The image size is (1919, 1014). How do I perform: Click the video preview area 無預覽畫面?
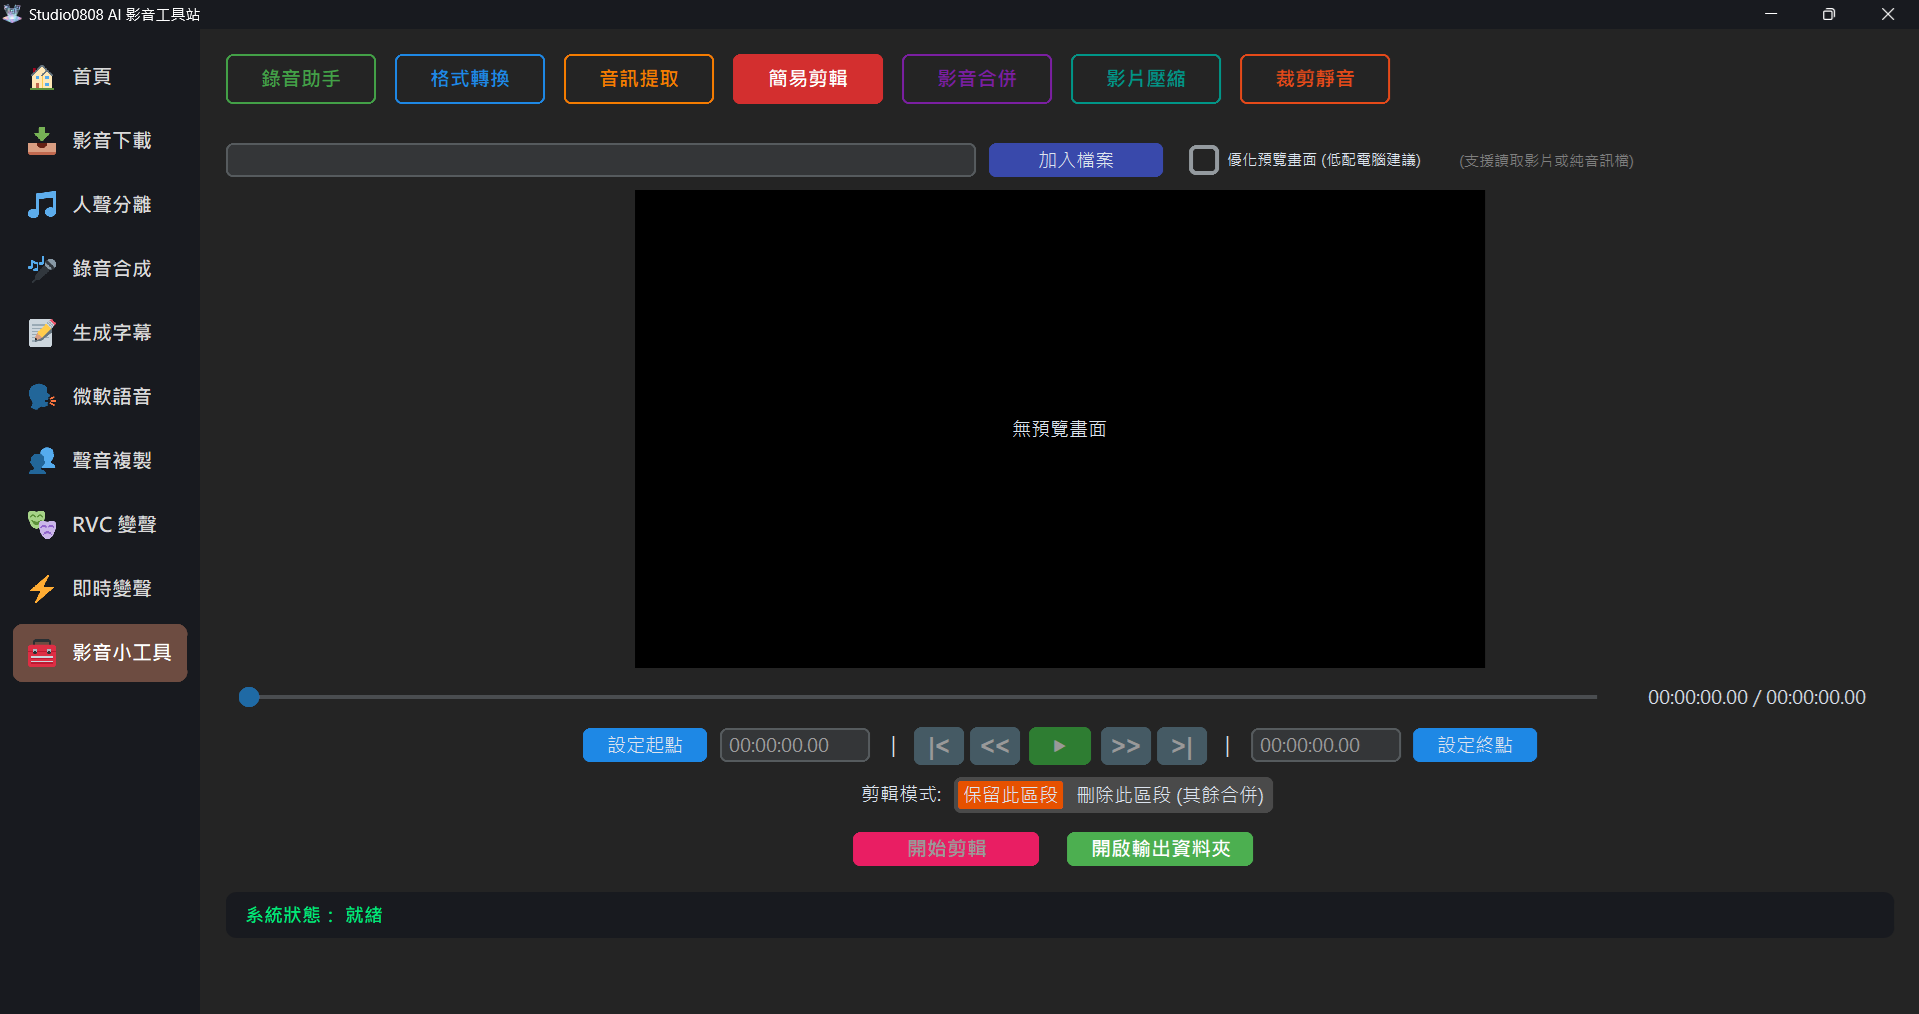[1060, 429]
